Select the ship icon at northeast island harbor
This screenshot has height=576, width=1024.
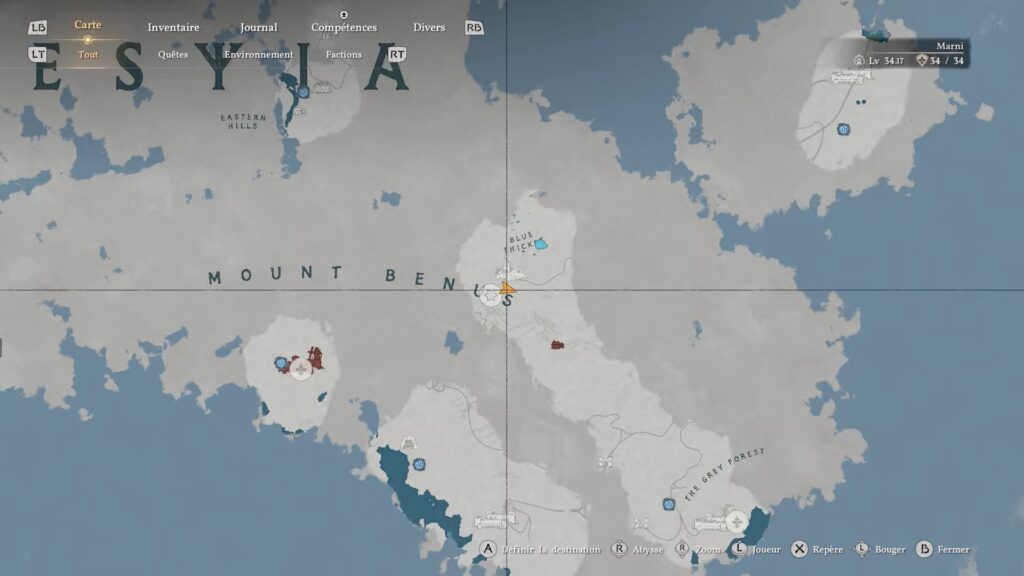tap(876, 35)
